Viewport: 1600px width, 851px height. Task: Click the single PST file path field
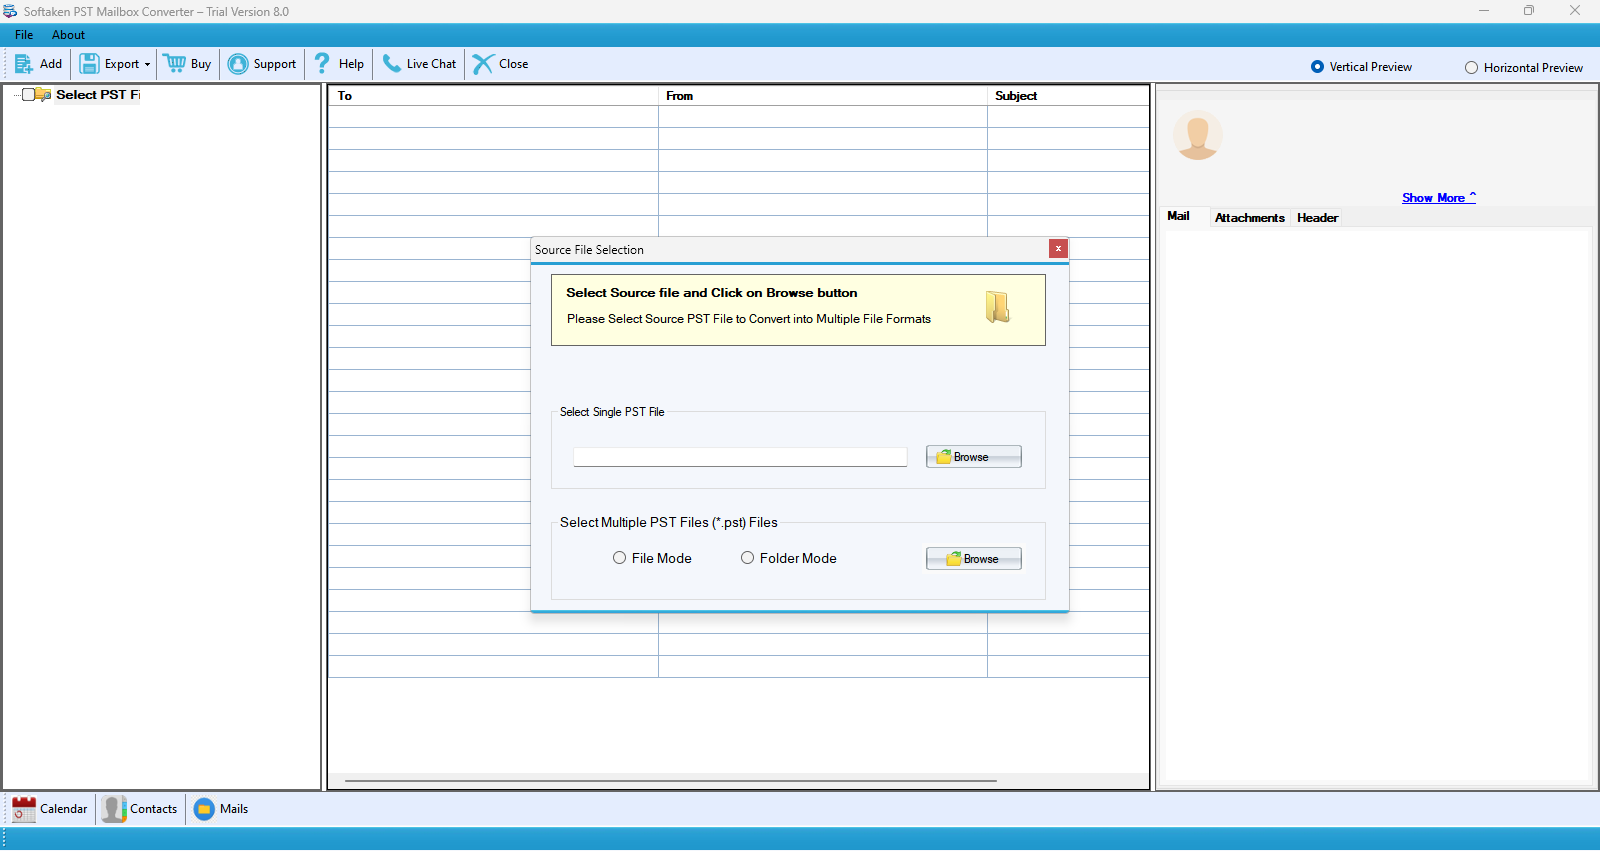[x=740, y=457]
